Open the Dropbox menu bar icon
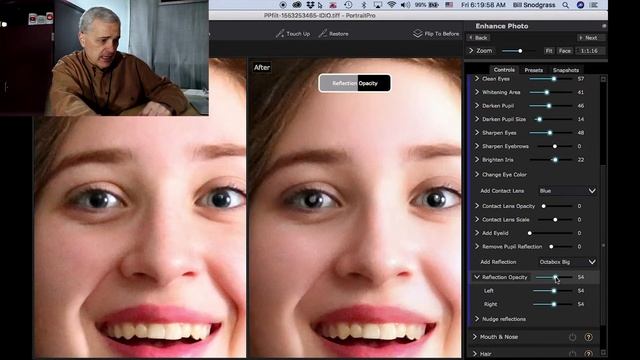 click(311, 5)
